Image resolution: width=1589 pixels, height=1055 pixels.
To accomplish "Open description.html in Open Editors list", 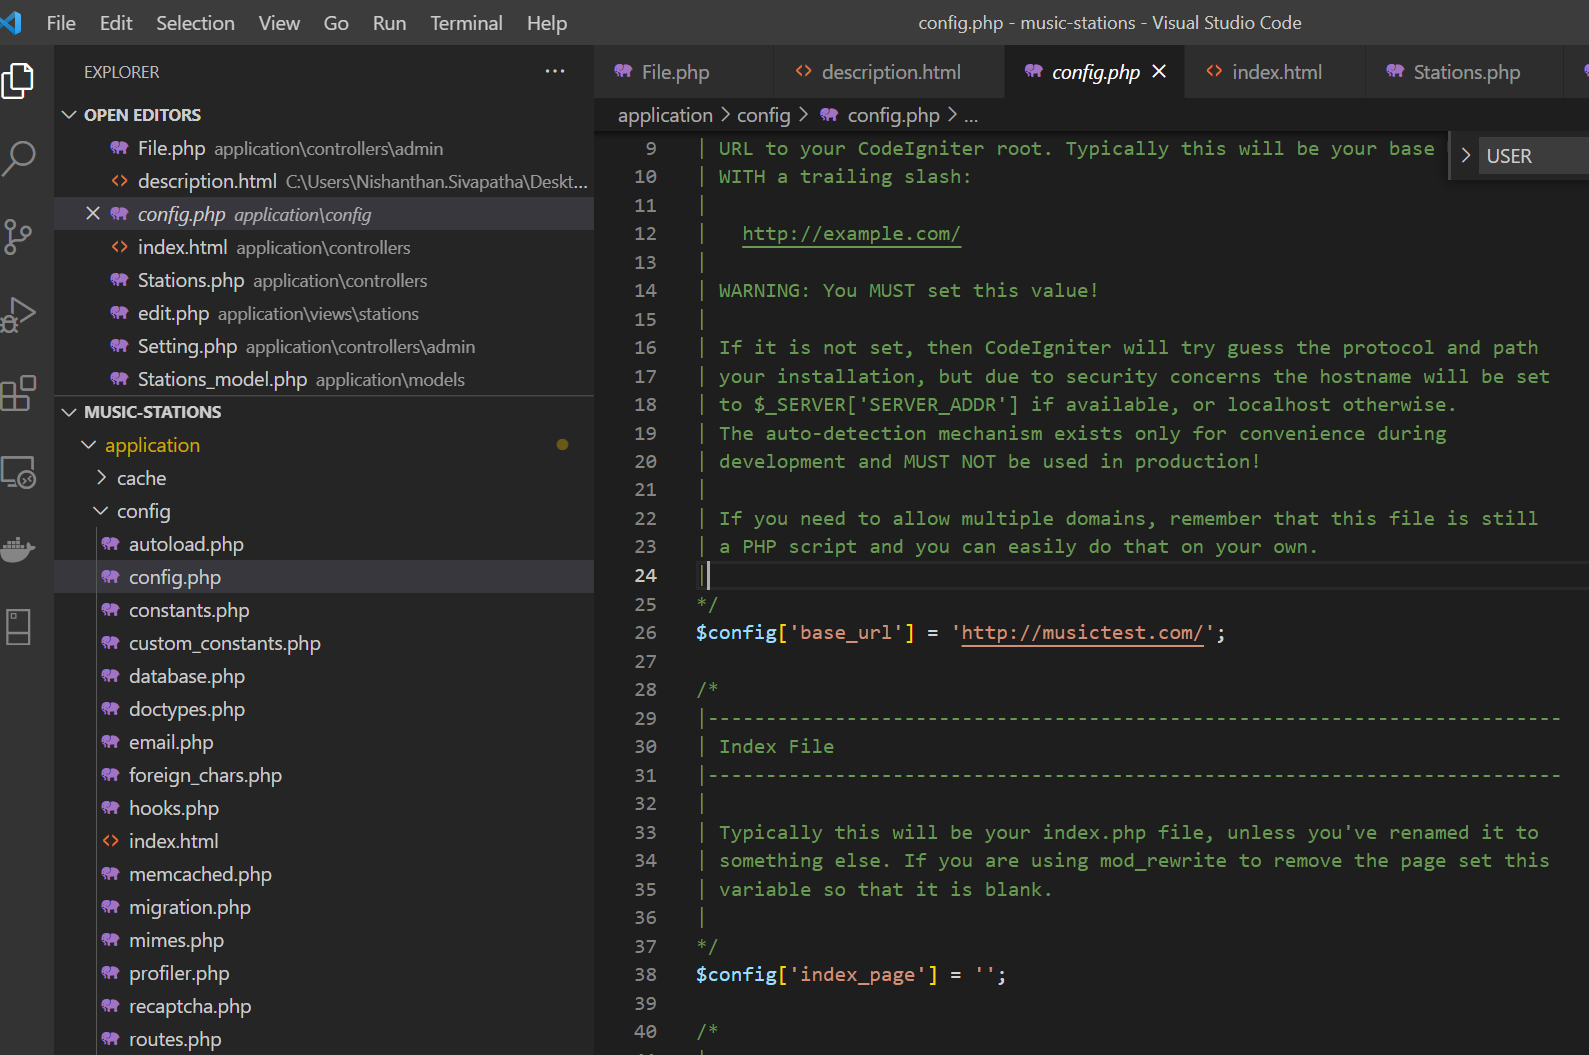I will click(324, 181).
